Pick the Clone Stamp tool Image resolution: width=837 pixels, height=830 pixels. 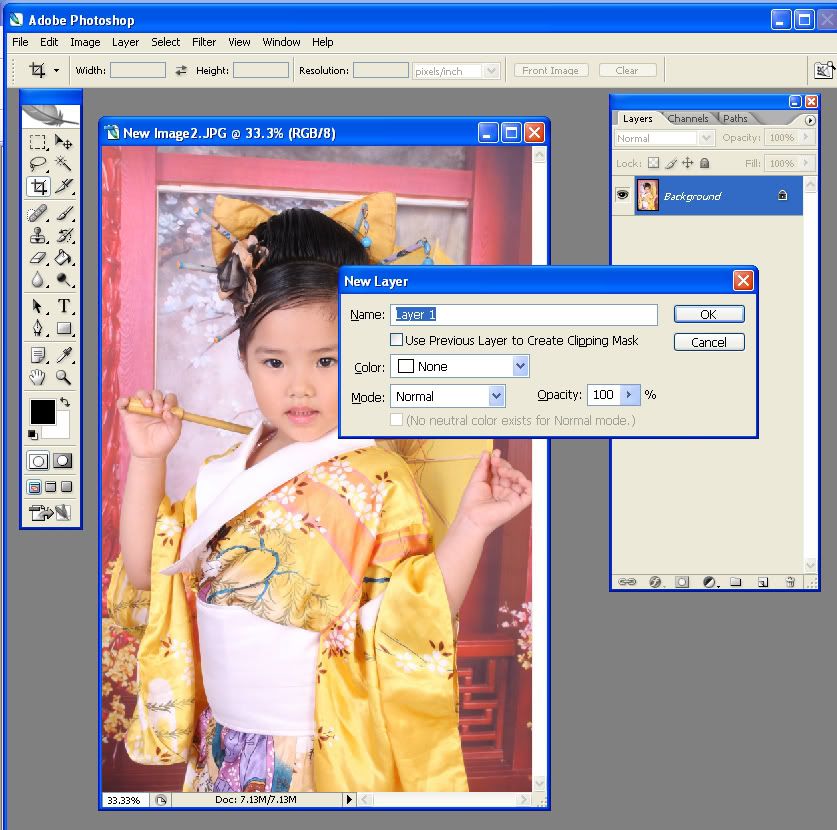click(38, 236)
